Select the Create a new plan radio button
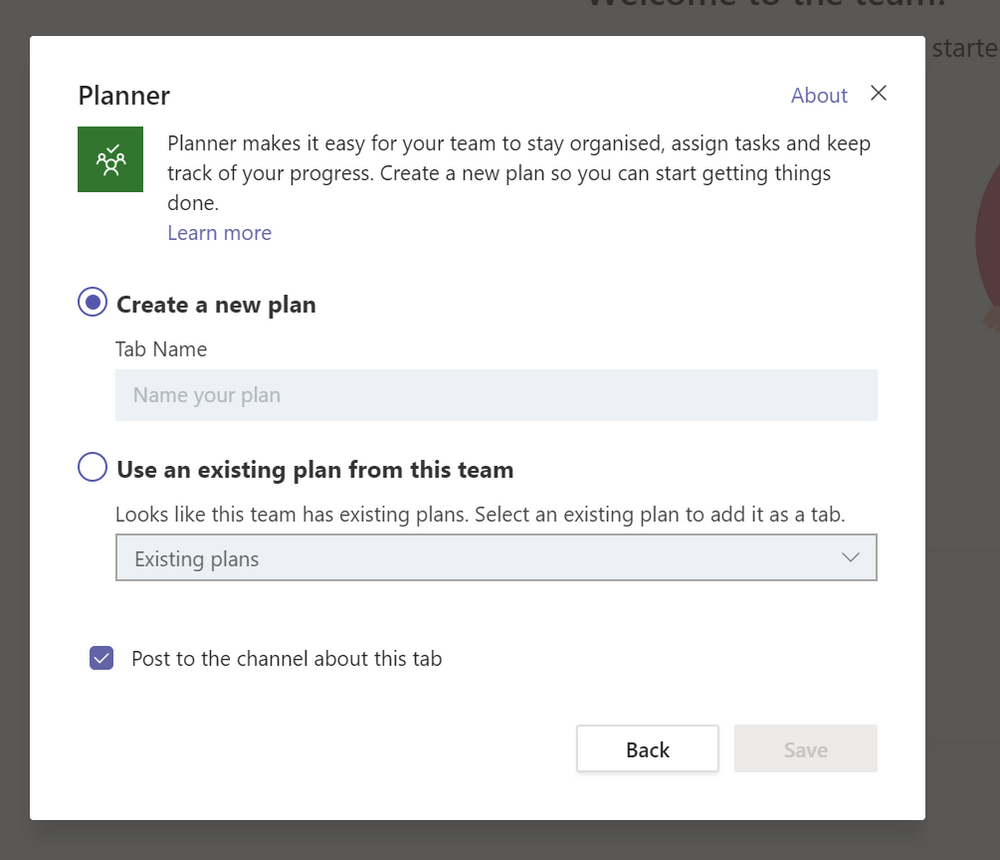Image resolution: width=1000 pixels, height=860 pixels. point(92,303)
